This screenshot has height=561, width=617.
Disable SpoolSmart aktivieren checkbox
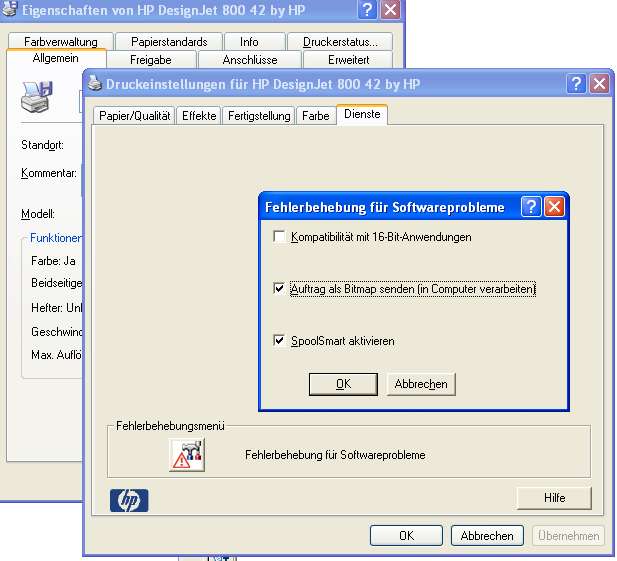point(279,340)
